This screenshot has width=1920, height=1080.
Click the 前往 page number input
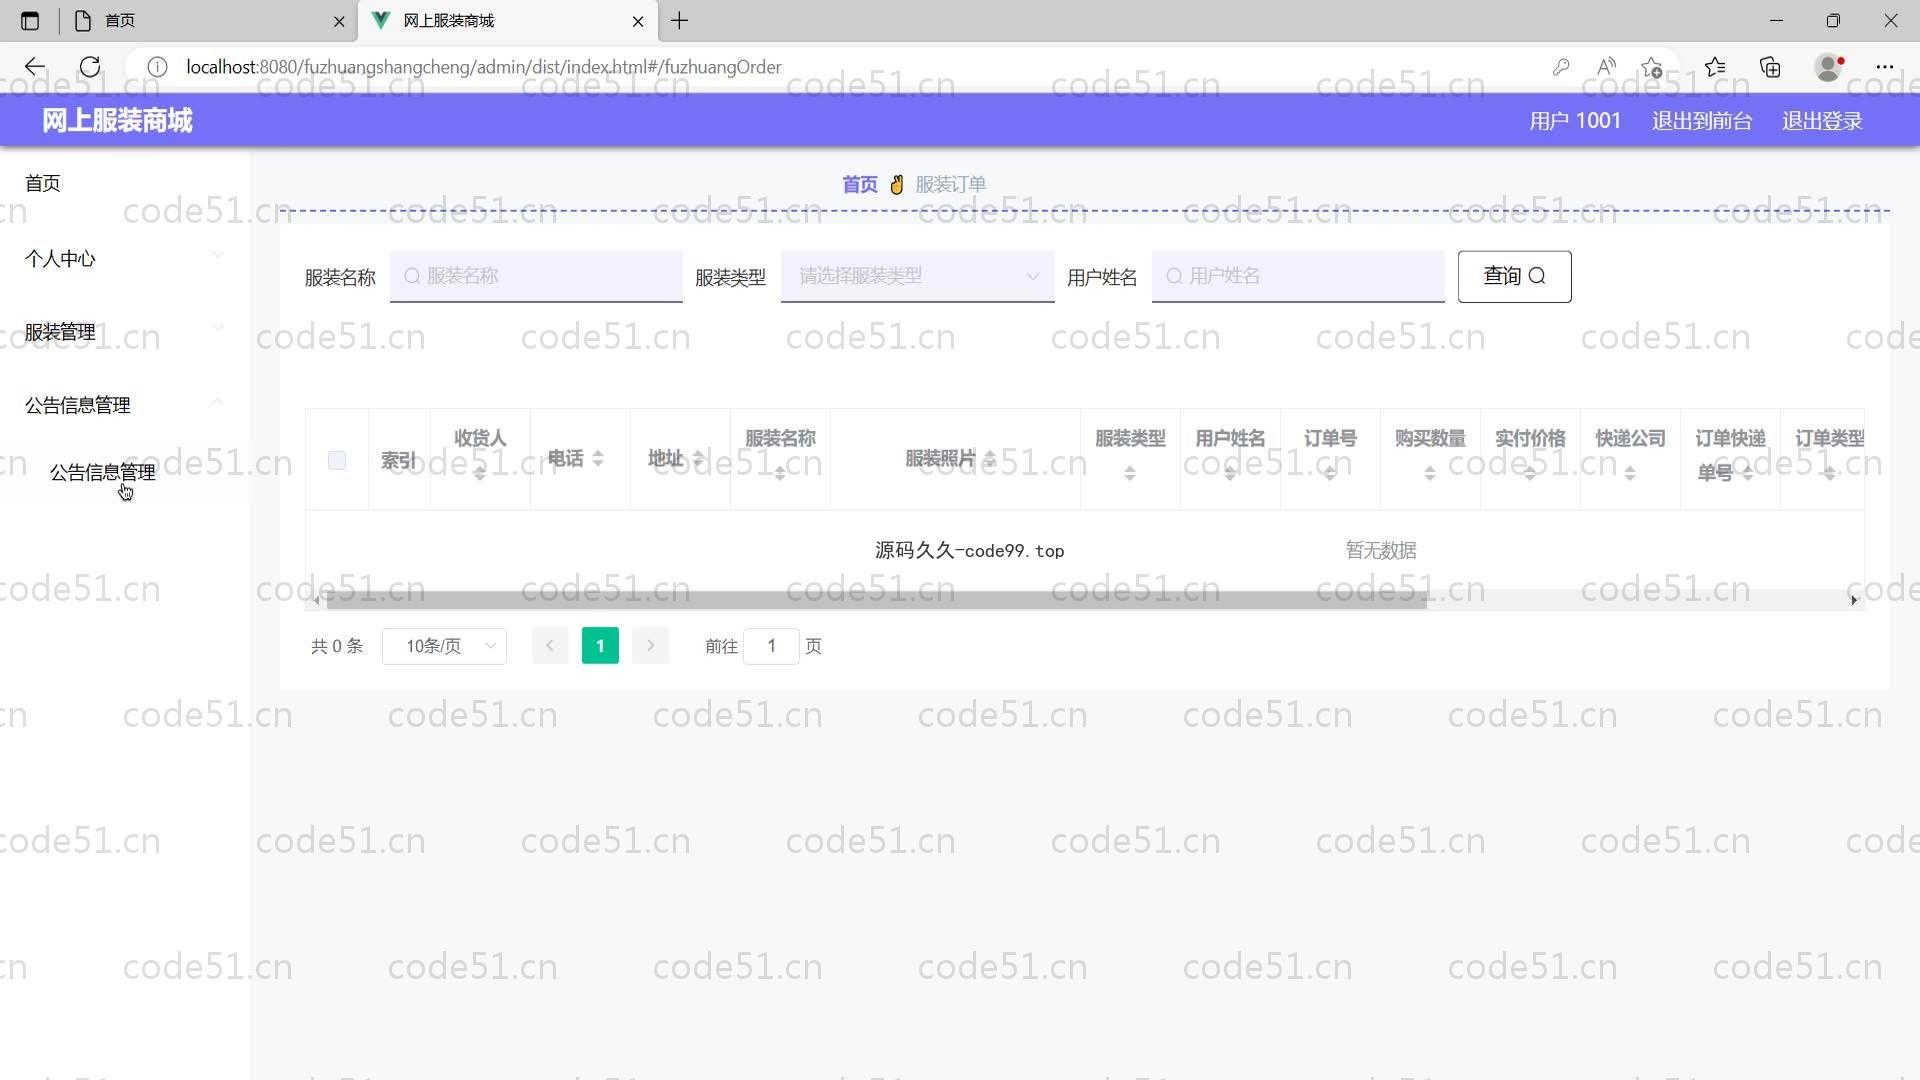[x=771, y=646]
